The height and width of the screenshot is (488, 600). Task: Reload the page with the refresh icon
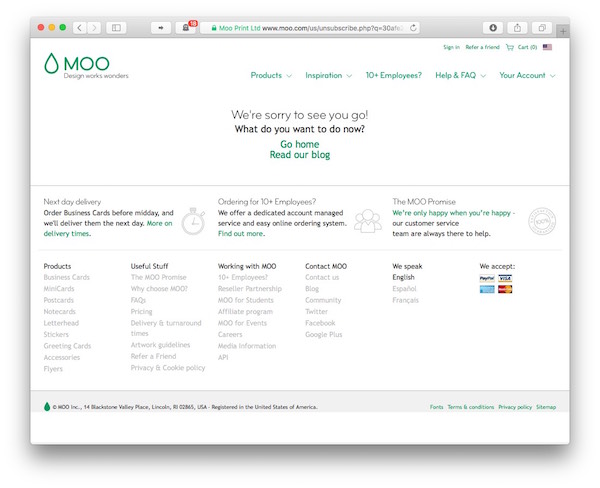coord(413,28)
